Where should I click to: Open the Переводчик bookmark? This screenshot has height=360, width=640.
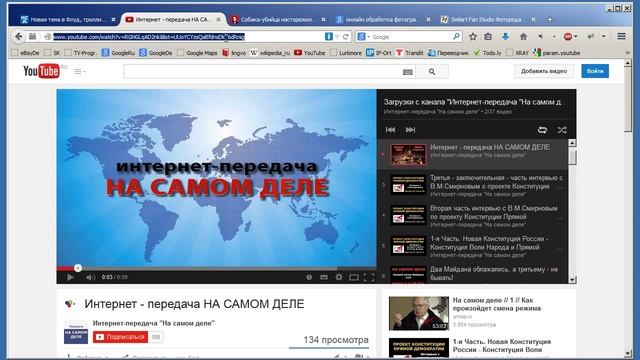click(448, 53)
